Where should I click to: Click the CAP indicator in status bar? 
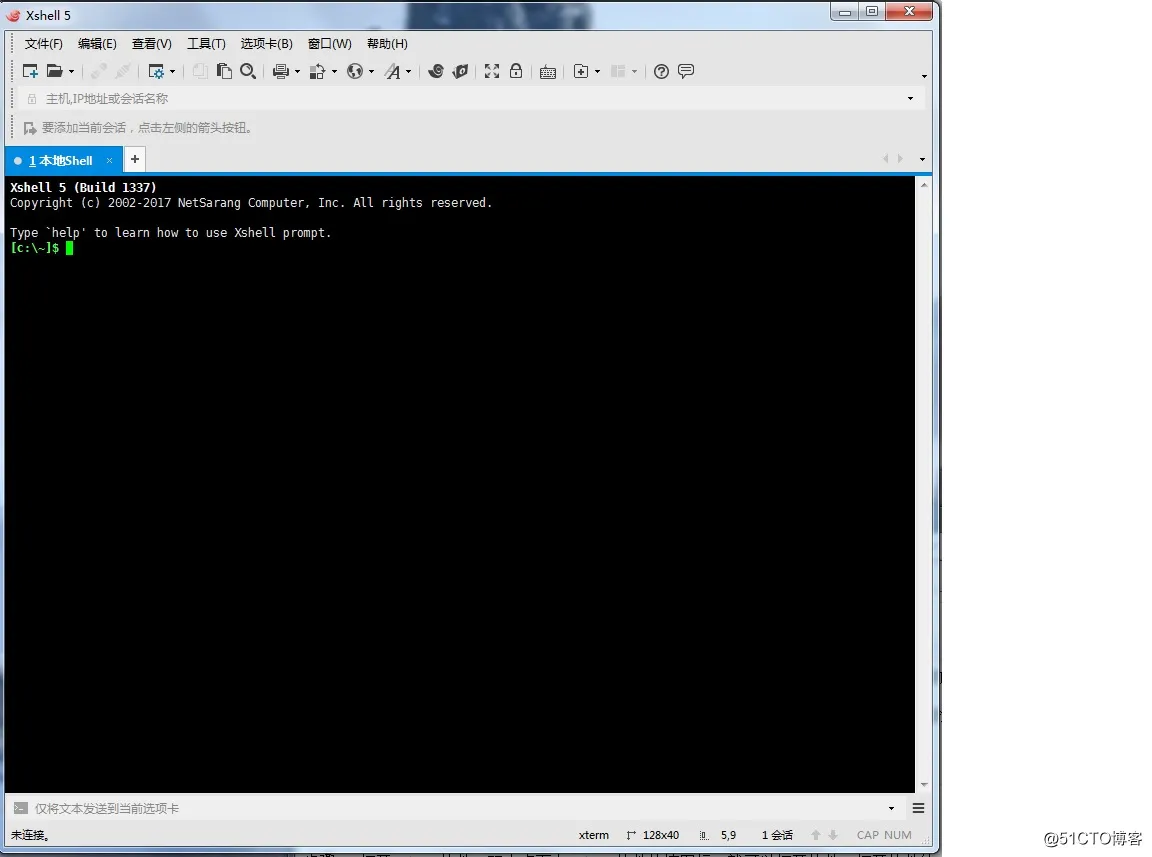click(x=868, y=835)
